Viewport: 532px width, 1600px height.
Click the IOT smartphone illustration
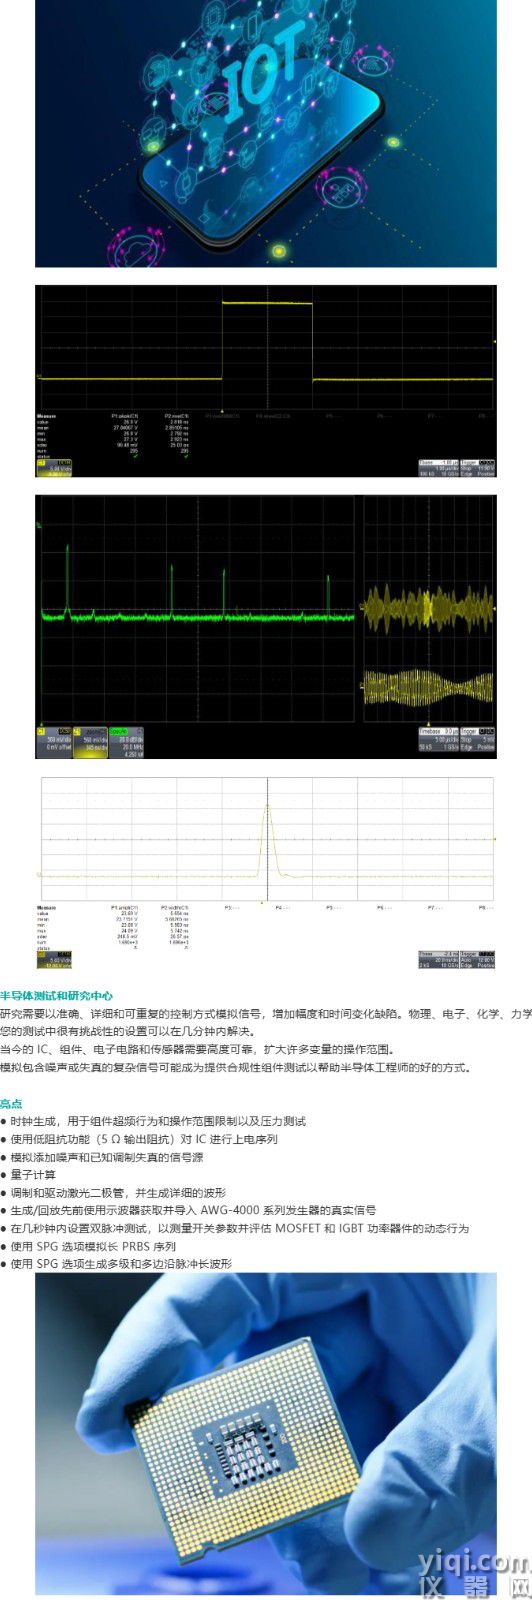point(266,133)
